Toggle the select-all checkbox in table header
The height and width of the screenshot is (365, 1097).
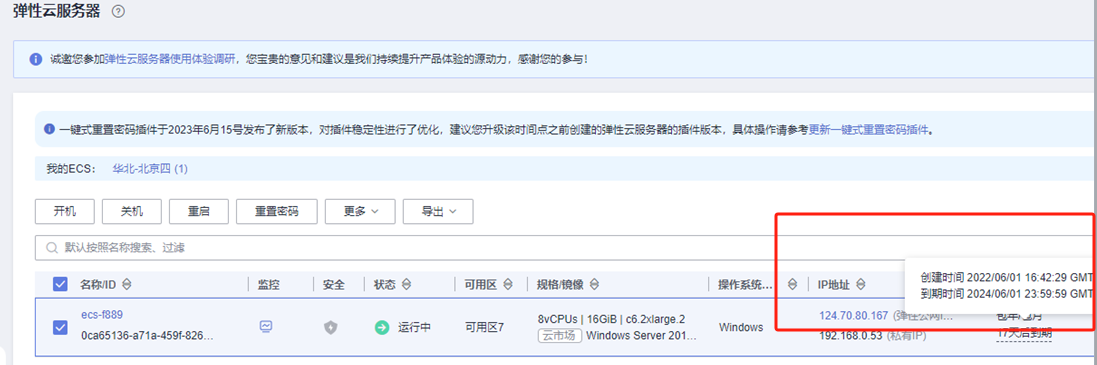tap(61, 284)
